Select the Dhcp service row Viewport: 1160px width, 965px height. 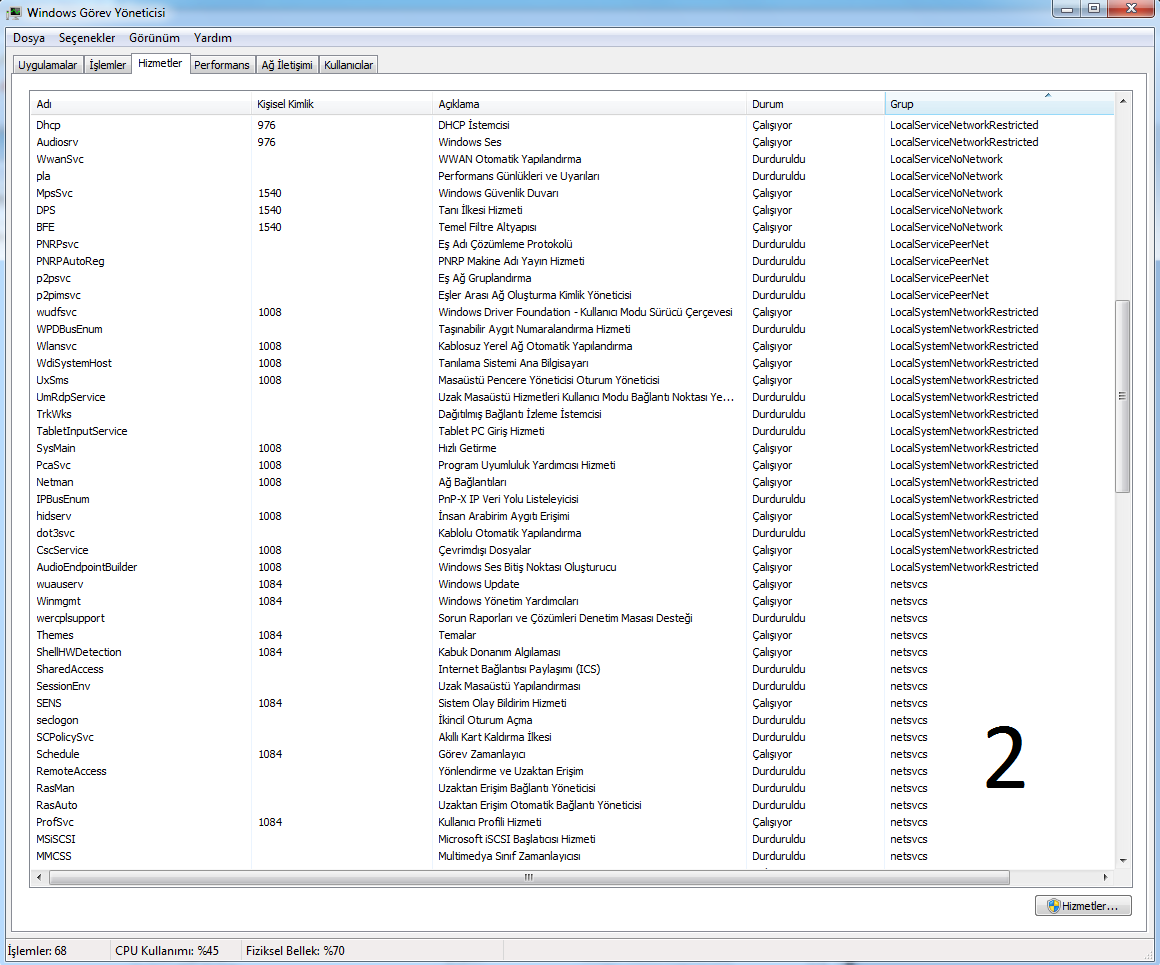[x=572, y=125]
